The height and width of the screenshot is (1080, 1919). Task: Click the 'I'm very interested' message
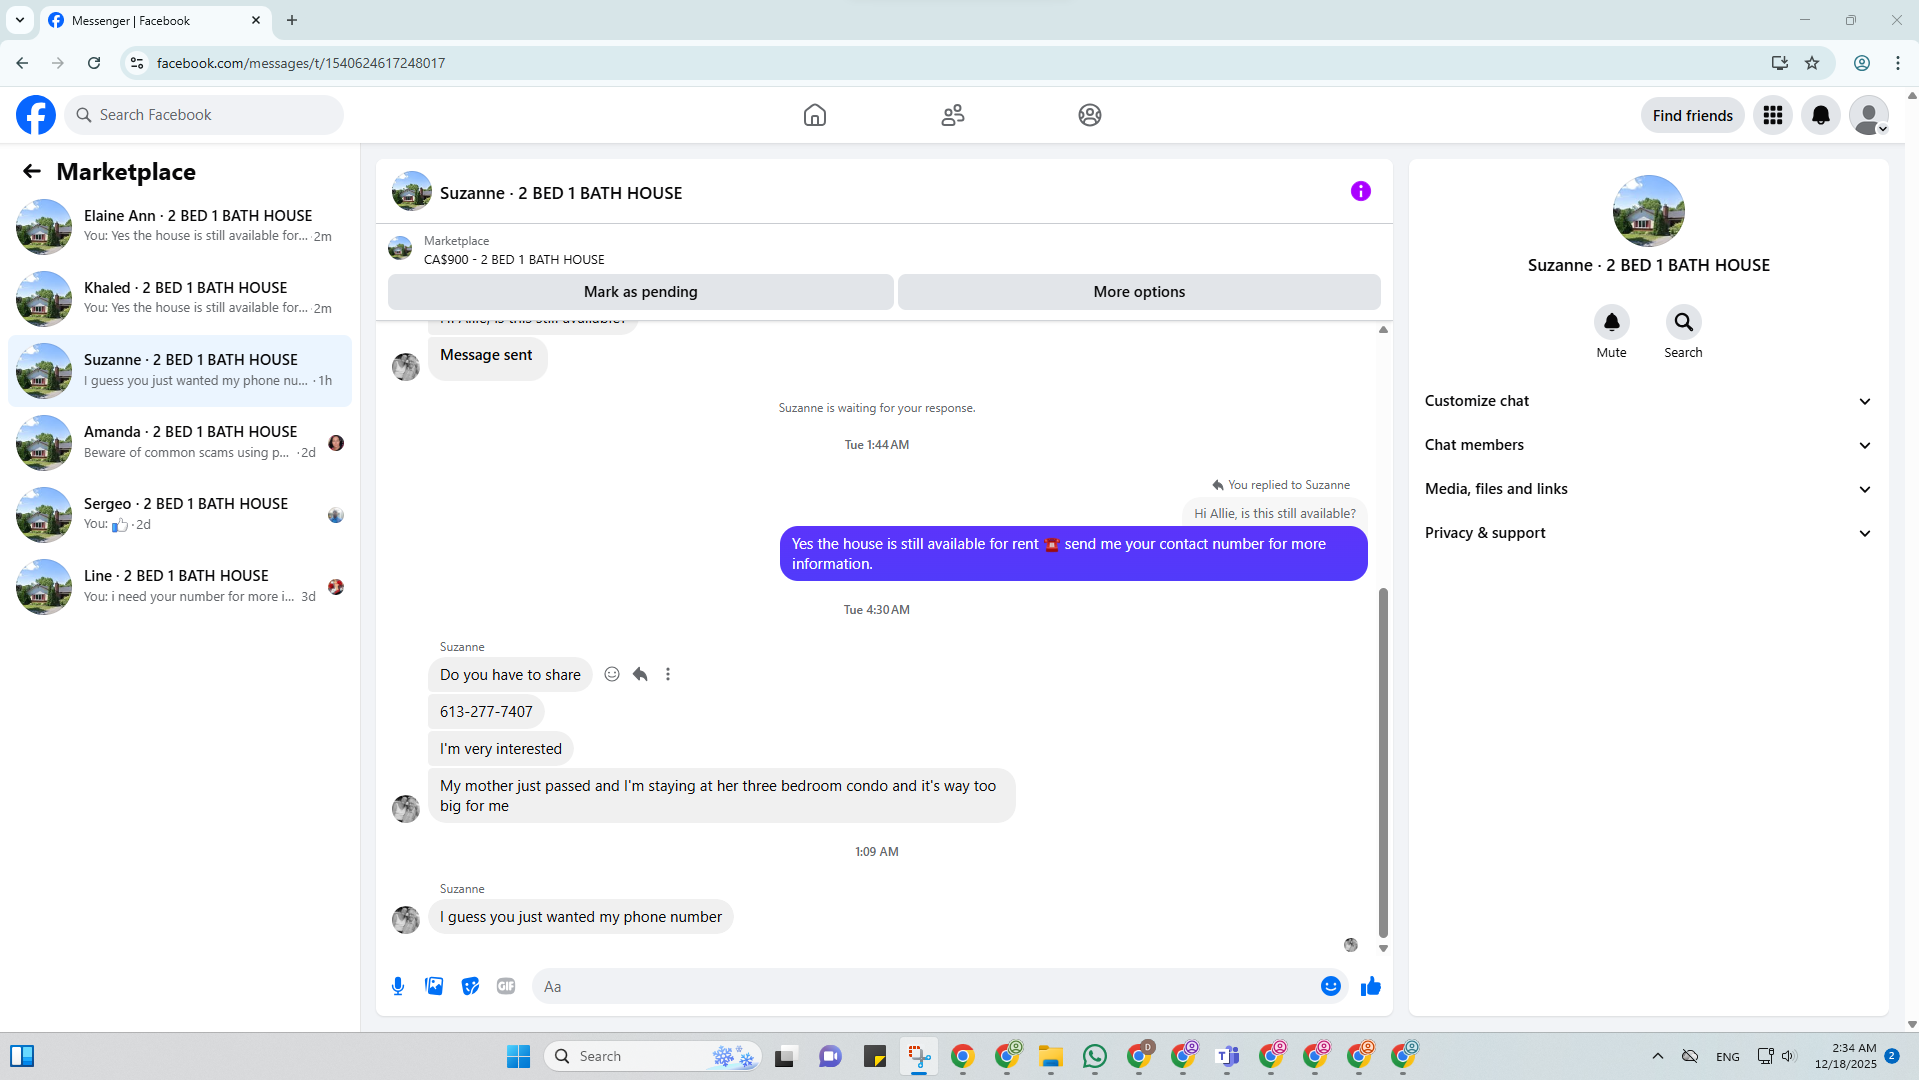[501, 749]
